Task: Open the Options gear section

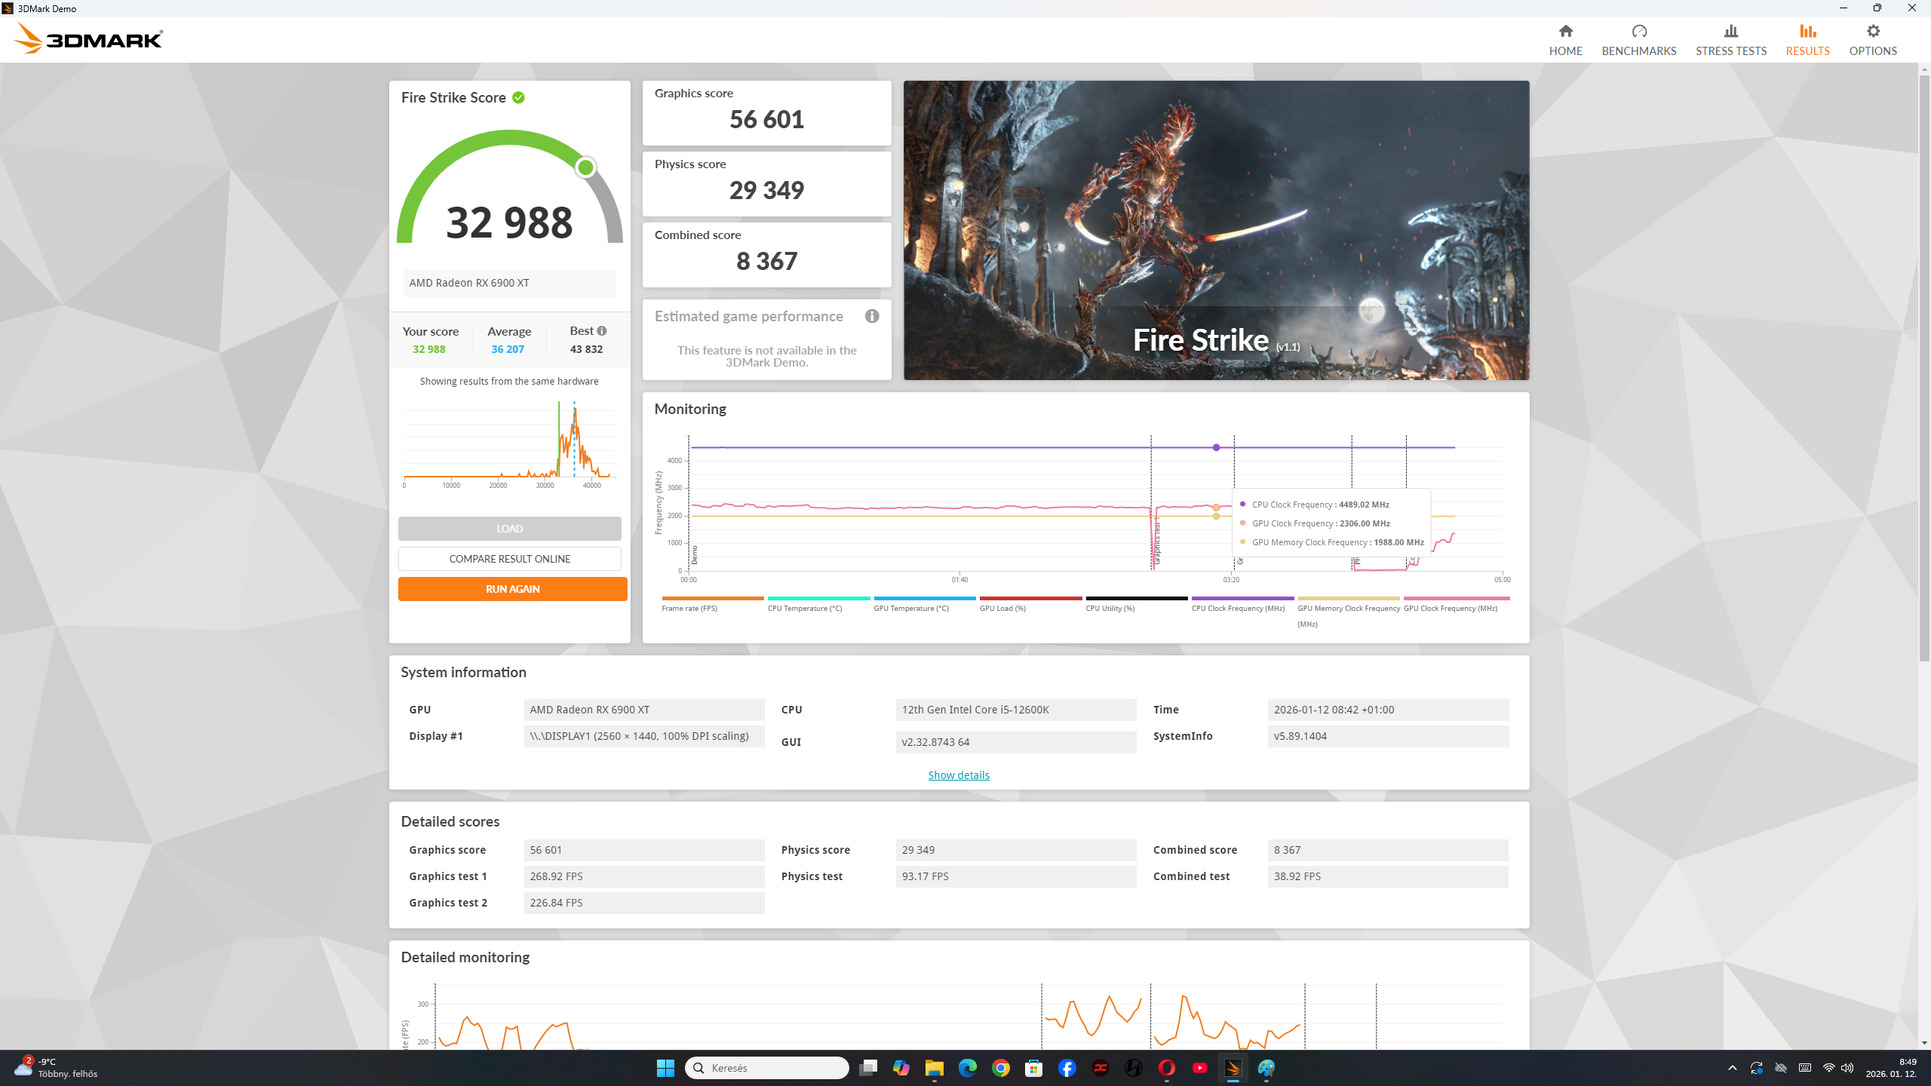Action: coord(1872,40)
